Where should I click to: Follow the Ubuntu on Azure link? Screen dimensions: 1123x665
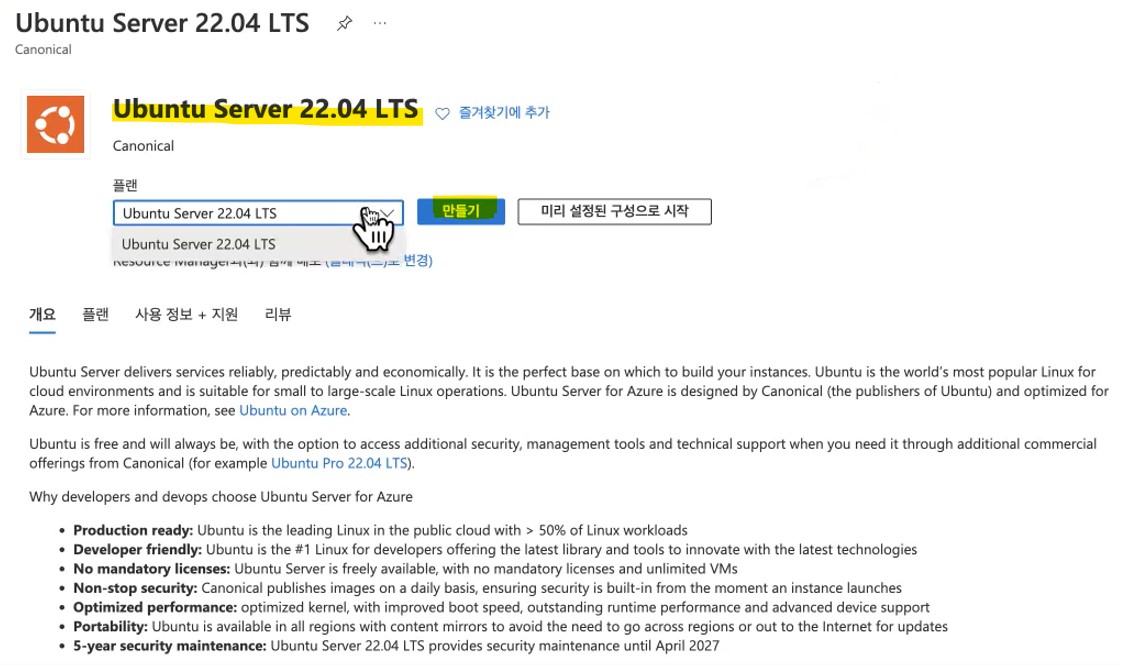293,410
